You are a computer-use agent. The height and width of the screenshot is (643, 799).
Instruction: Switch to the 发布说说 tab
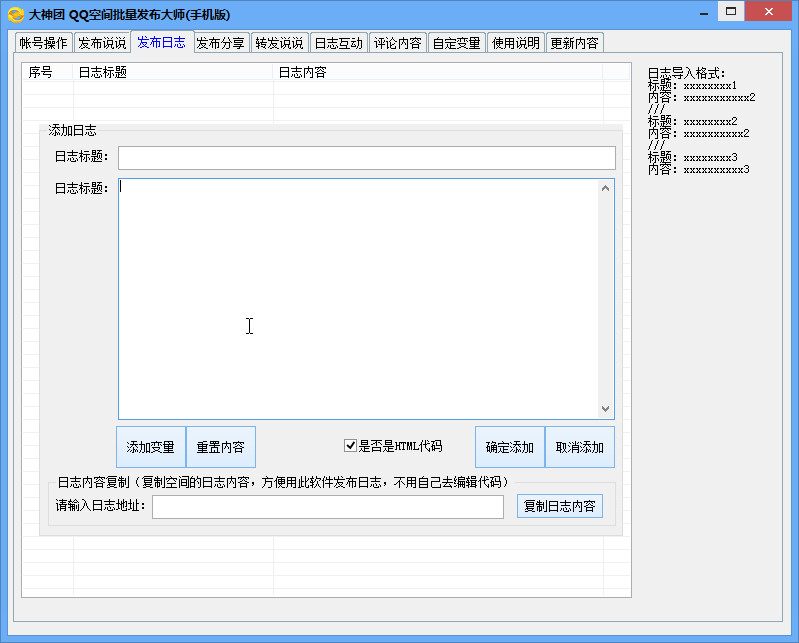(x=102, y=43)
